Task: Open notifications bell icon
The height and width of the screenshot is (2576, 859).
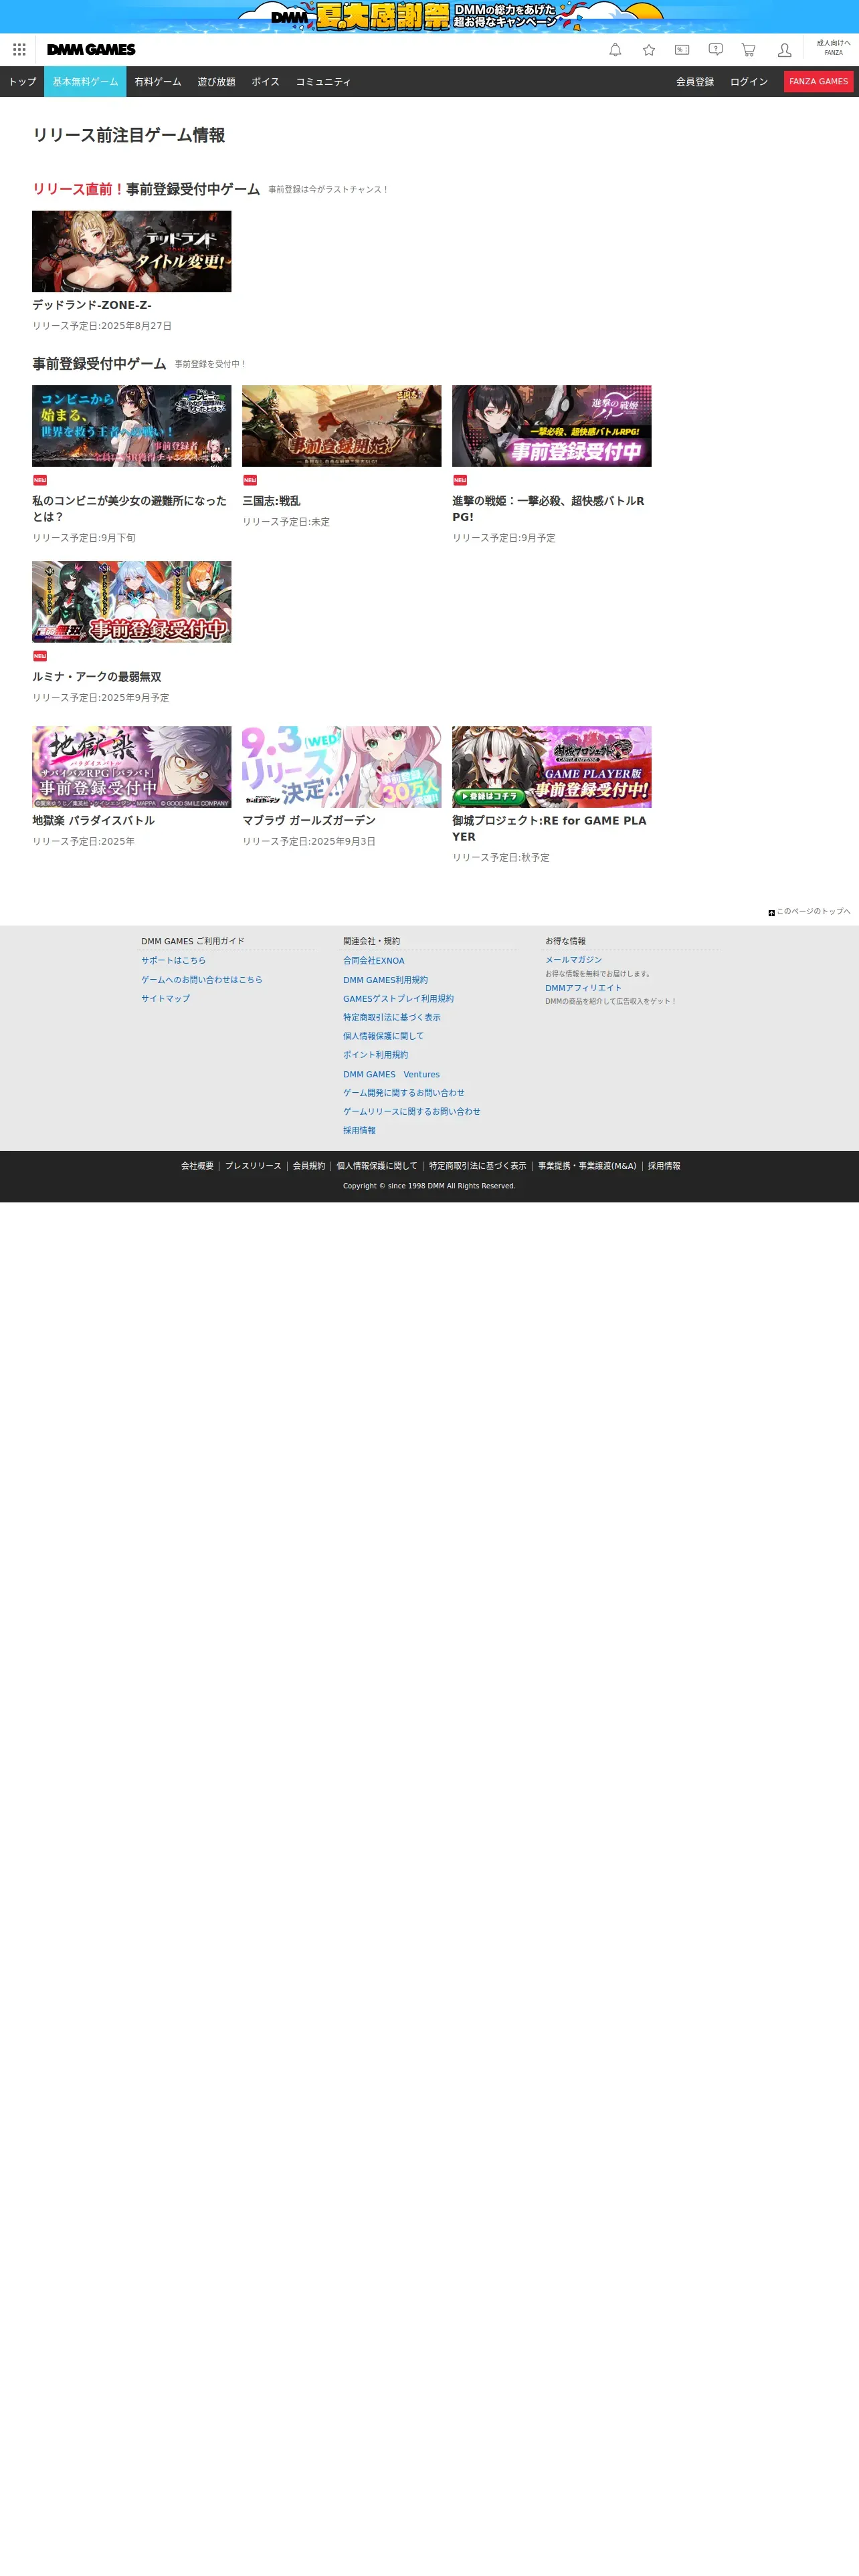Action: coord(615,50)
